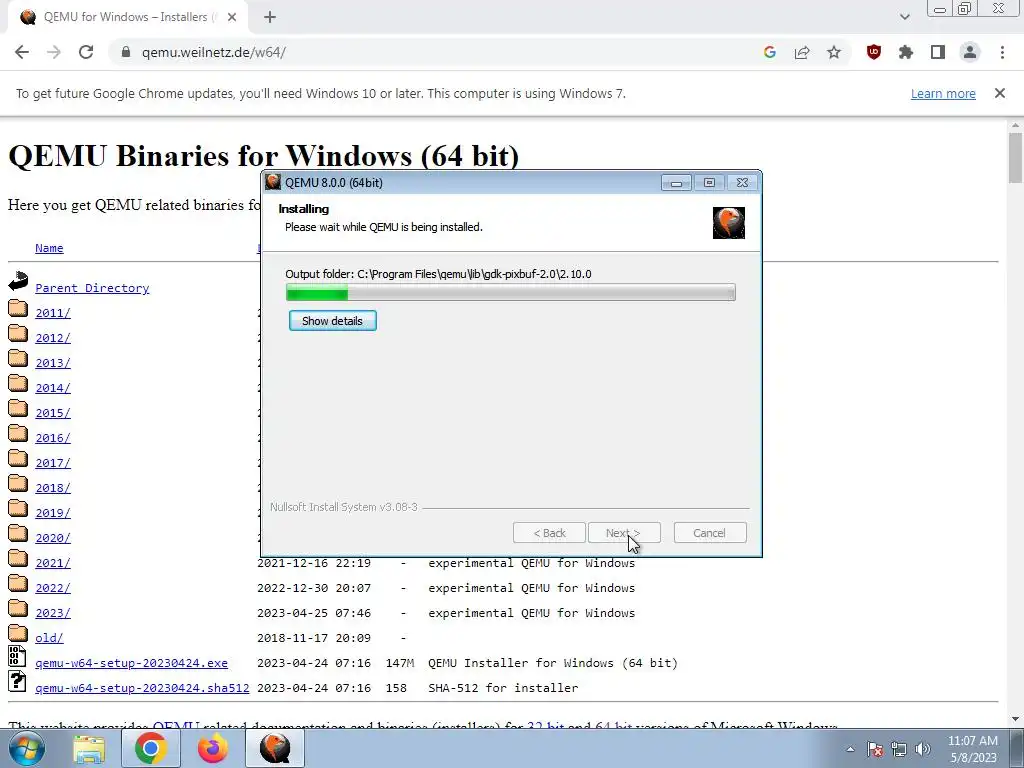Click the Parent Directory back arrow icon
The image size is (1024, 768).
tap(18, 281)
